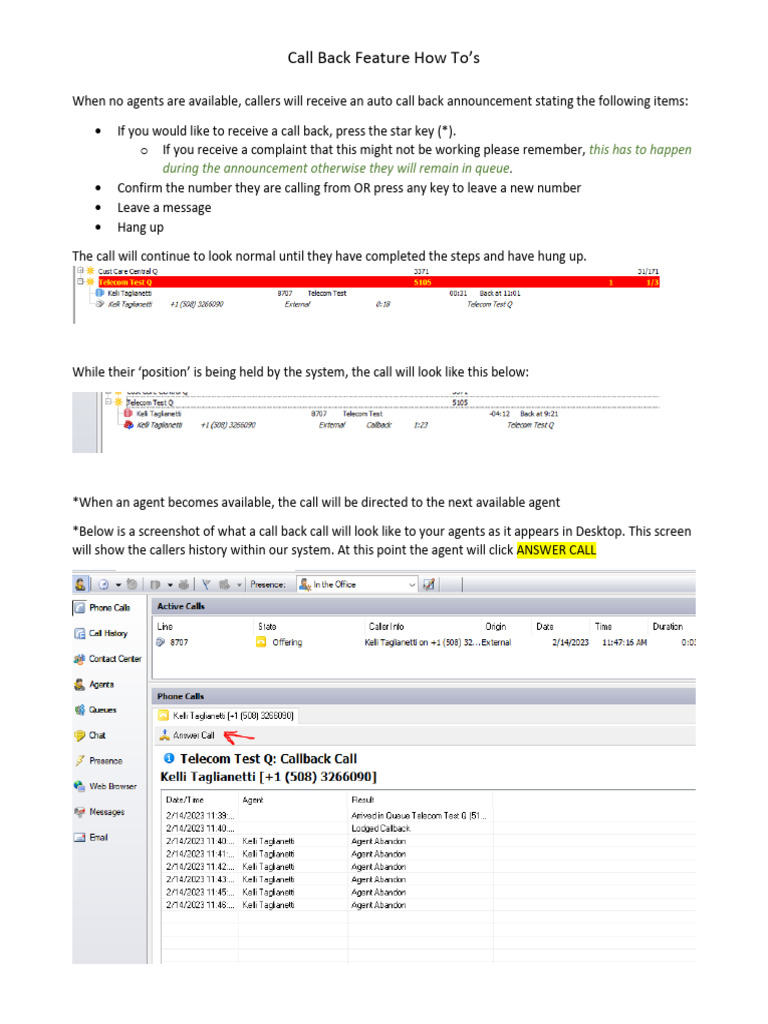This screenshot has width=768, height=1024.
Task: Sort Active Calls by the State column
Action: click(267, 626)
